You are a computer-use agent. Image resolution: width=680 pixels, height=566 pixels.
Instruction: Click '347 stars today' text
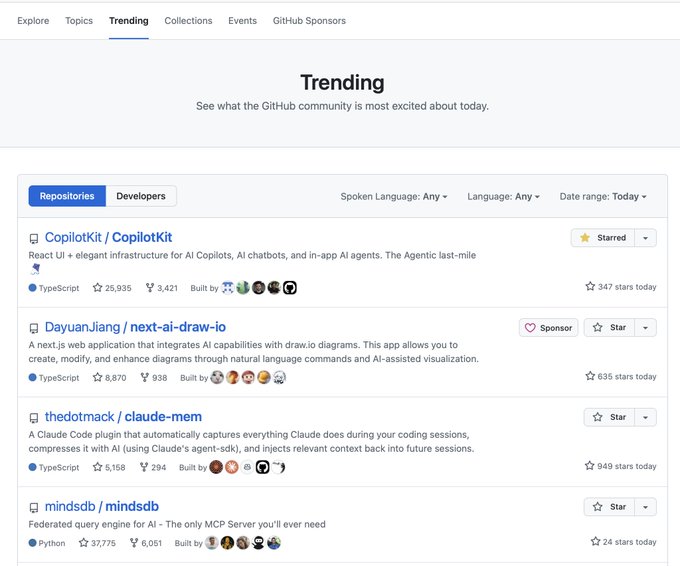click(x=627, y=287)
